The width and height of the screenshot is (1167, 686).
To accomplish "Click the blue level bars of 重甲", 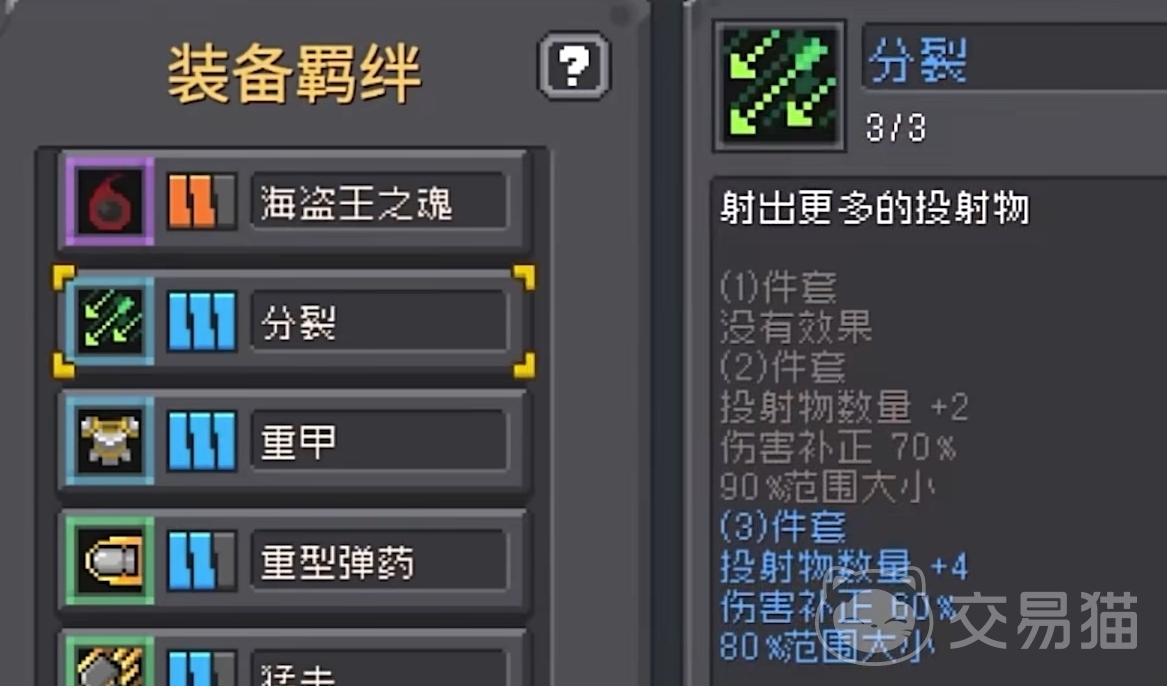I will pyautogui.click(x=202, y=441).
